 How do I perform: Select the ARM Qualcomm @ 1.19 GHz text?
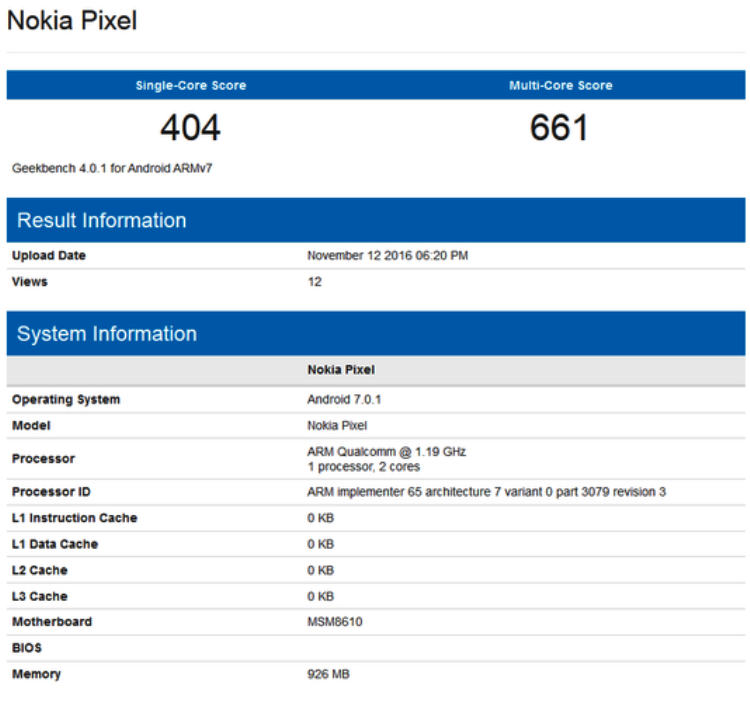386,452
